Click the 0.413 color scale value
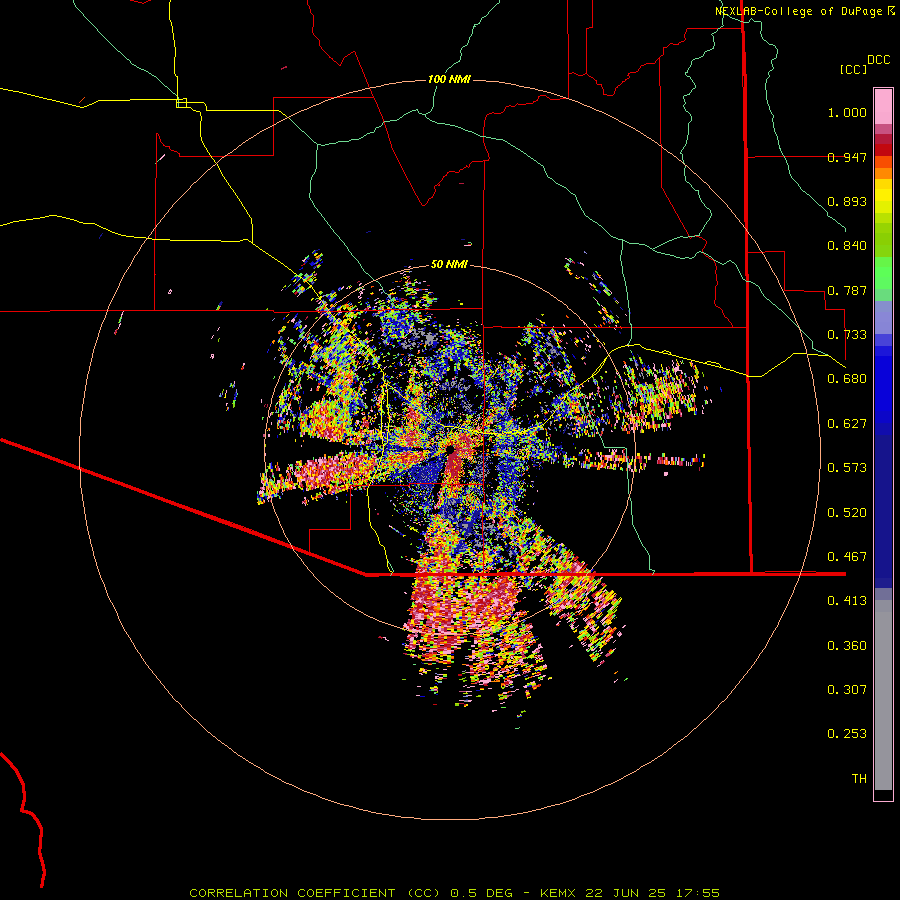 [x=847, y=601]
